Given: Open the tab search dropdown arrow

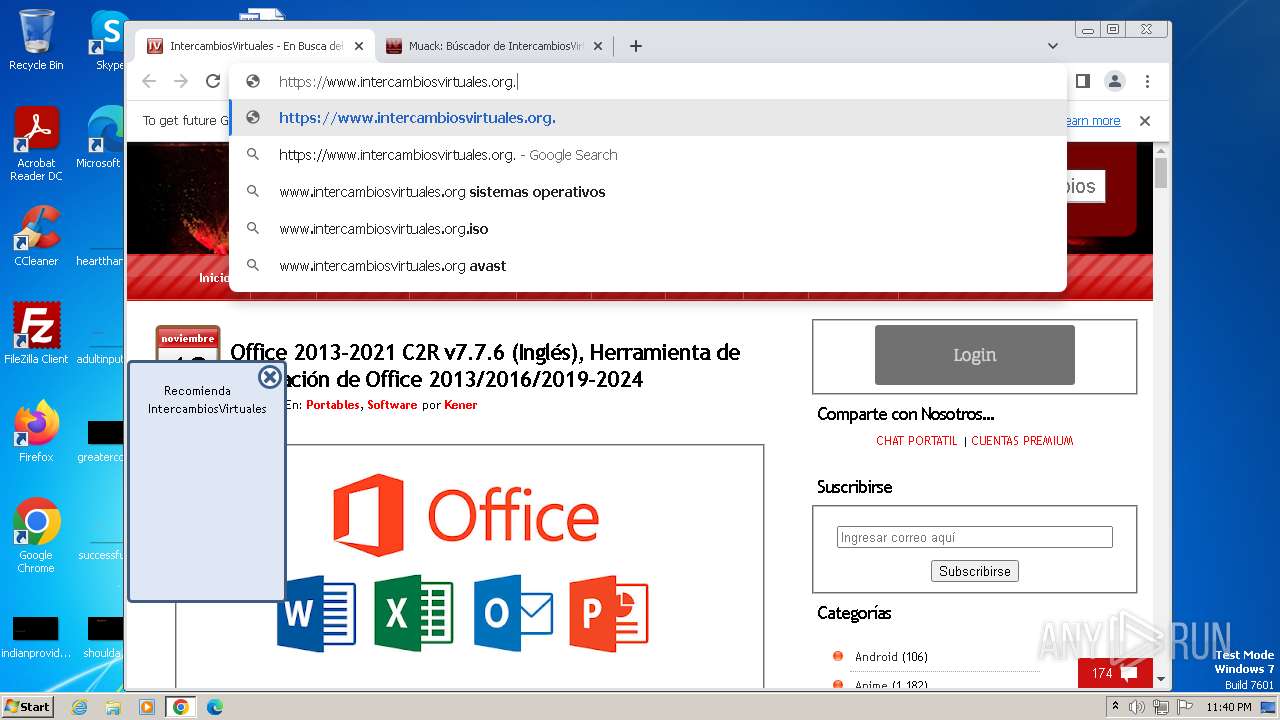Looking at the screenshot, I should click(1053, 46).
